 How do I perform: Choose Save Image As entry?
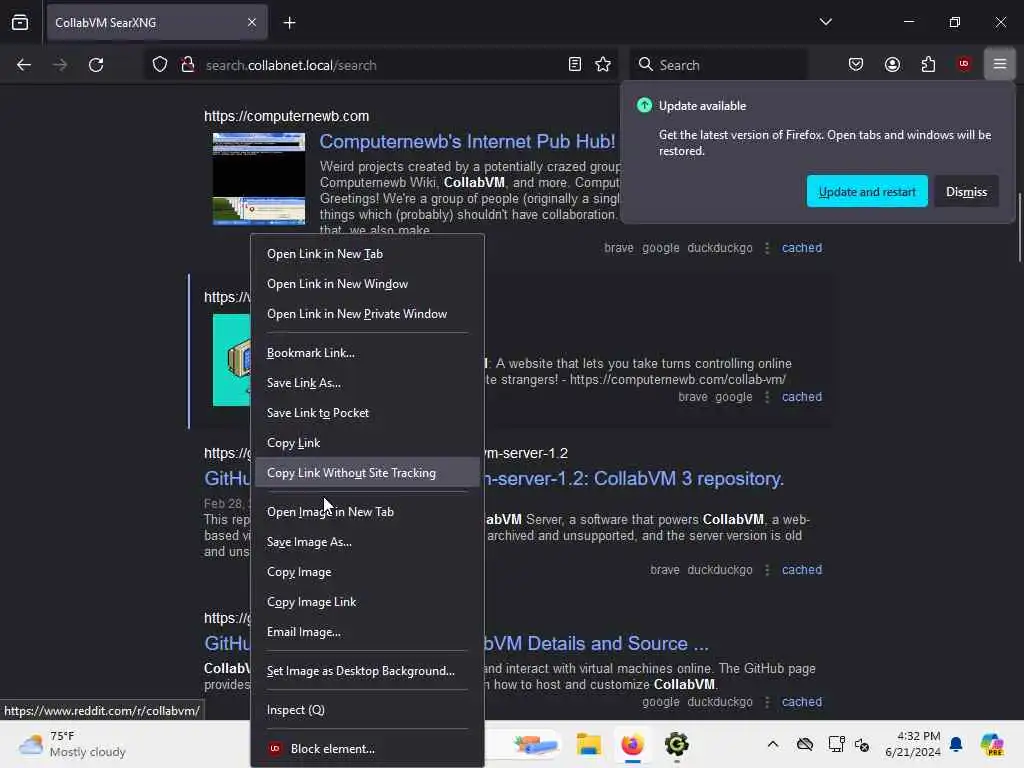click(x=368, y=542)
